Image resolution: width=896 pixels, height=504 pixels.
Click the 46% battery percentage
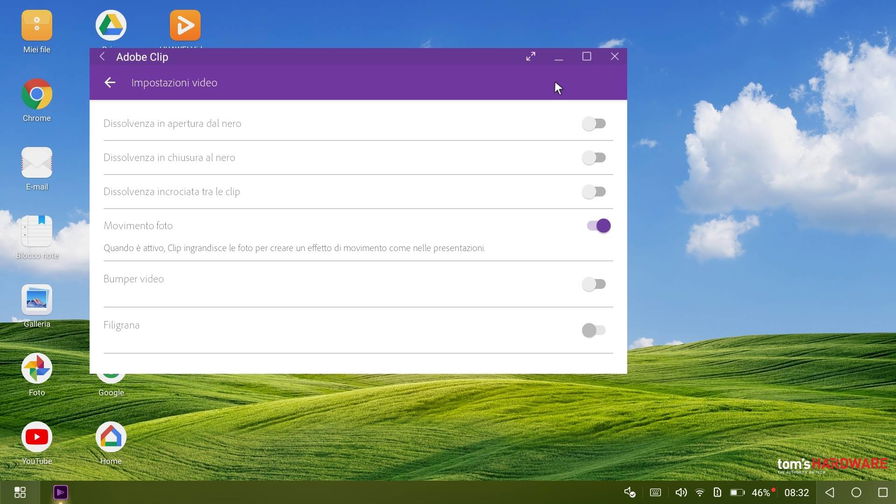coord(761,493)
